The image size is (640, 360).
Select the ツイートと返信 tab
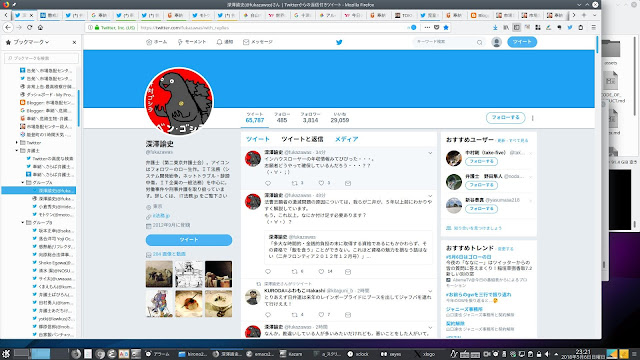tap(302, 139)
